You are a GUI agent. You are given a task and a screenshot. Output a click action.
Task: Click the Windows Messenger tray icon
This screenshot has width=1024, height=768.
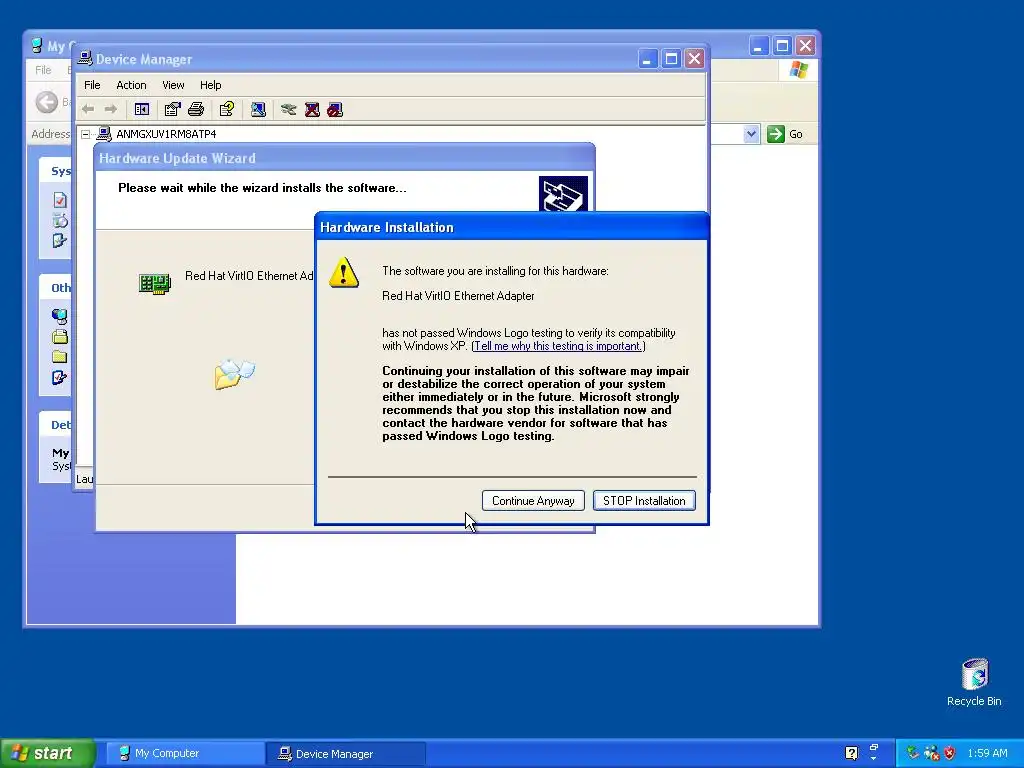tap(931, 753)
